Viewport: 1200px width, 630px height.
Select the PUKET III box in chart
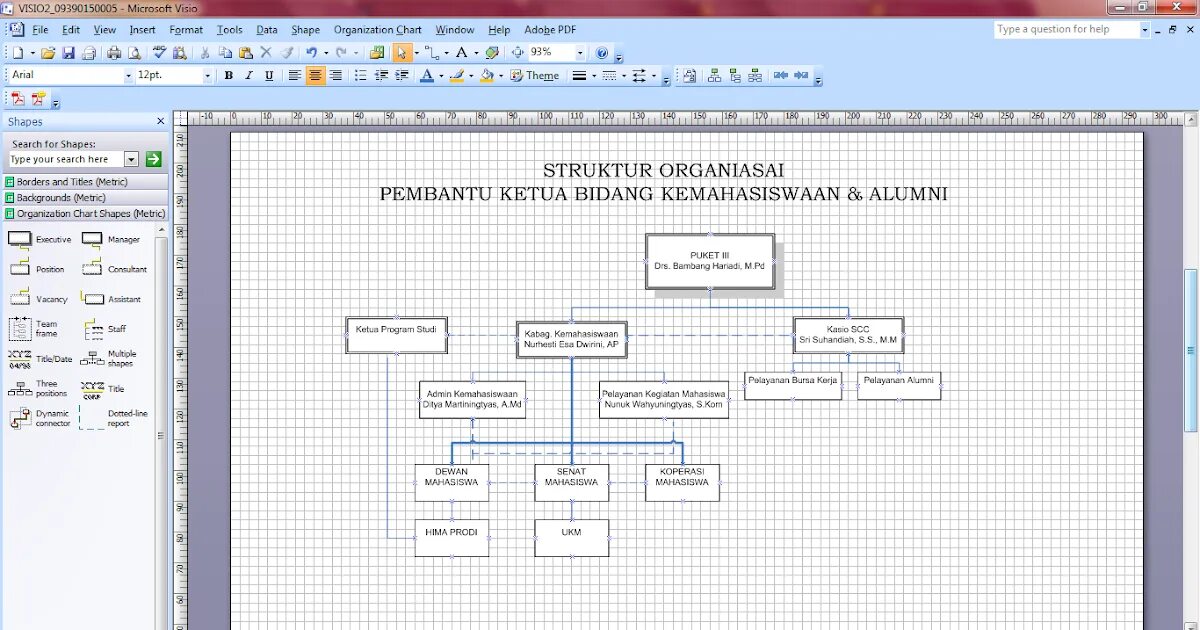click(x=710, y=262)
